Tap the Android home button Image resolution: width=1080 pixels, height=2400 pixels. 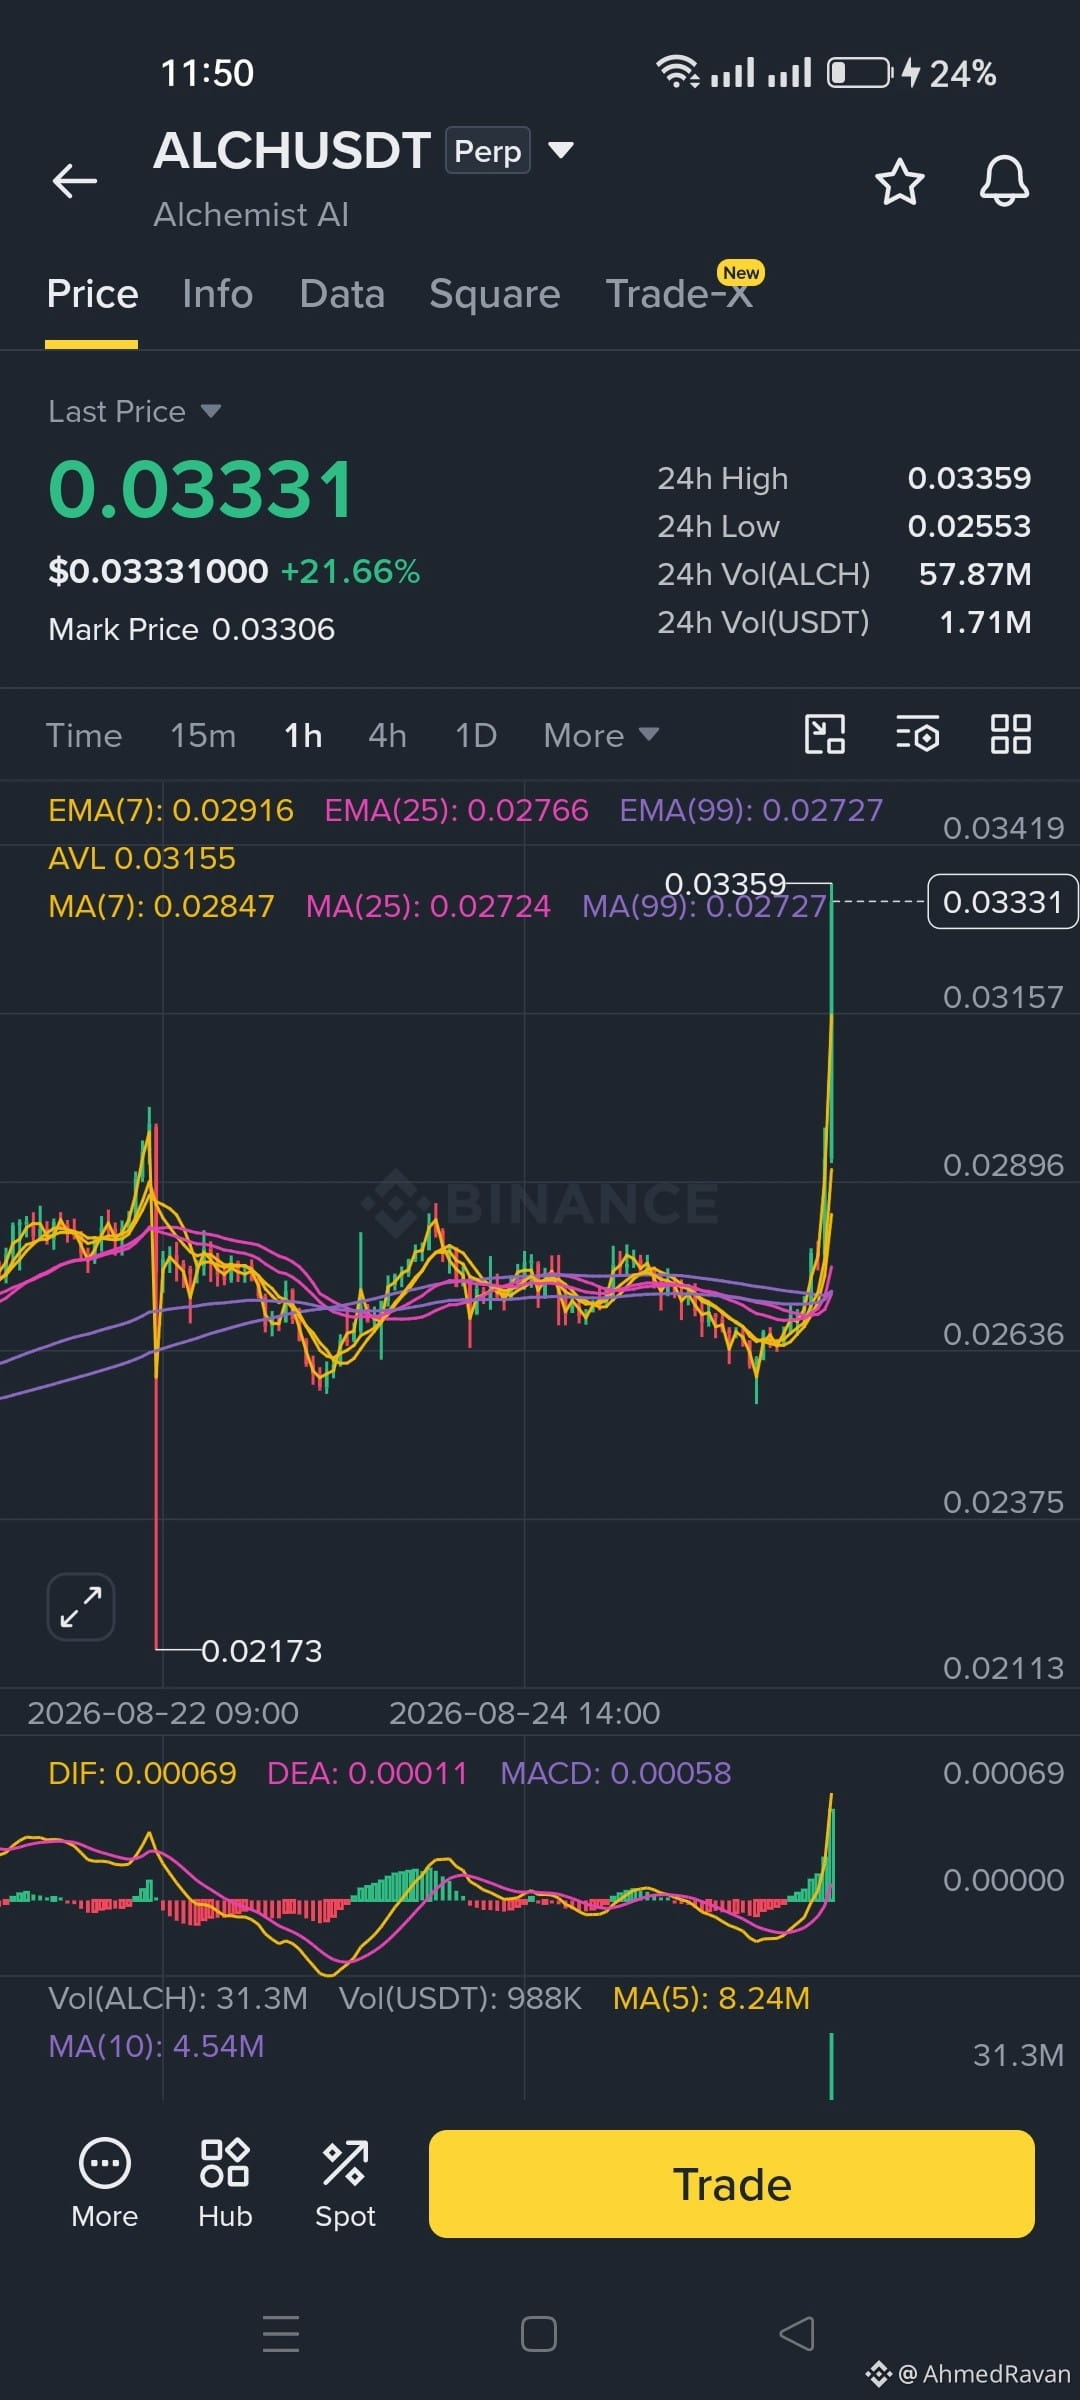point(539,2334)
